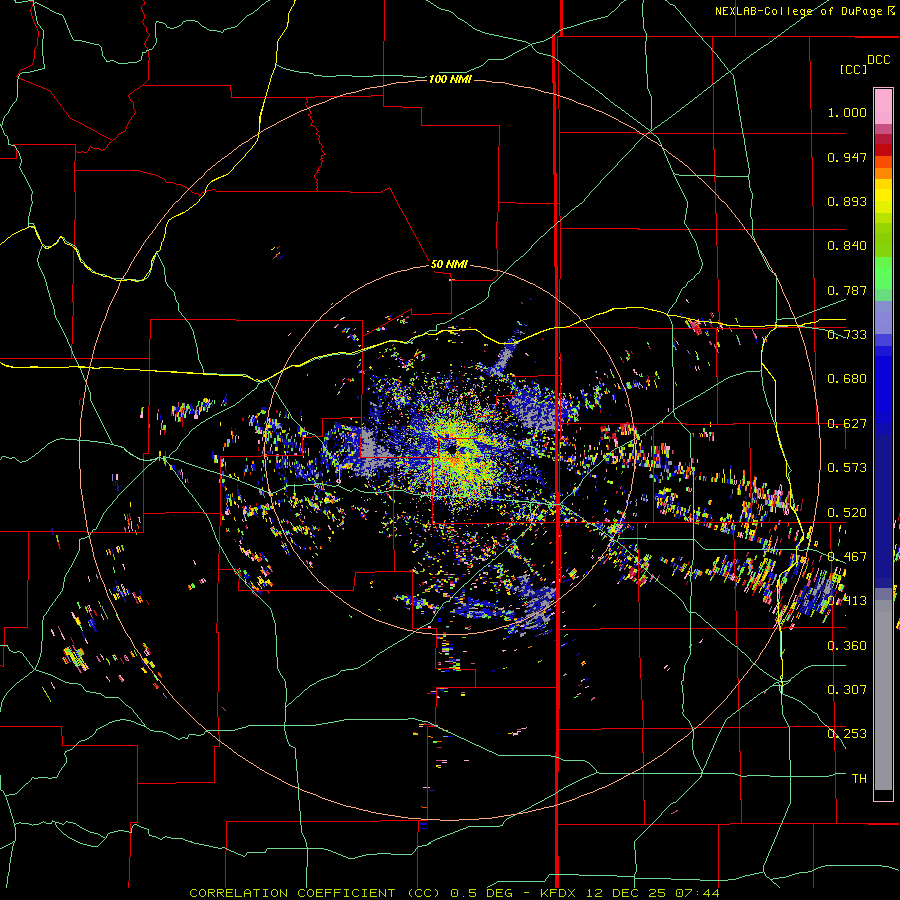Click the bright green color bar segment
Image resolution: width=900 pixels, height=900 pixels.
[883, 273]
